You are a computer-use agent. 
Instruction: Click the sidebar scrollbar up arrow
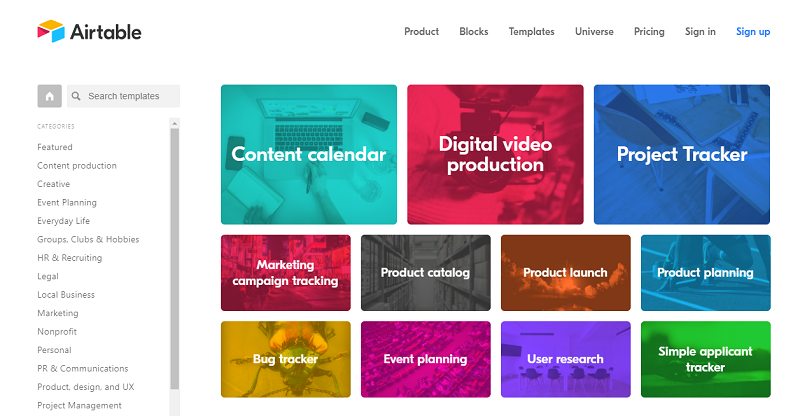pos(174,124)
